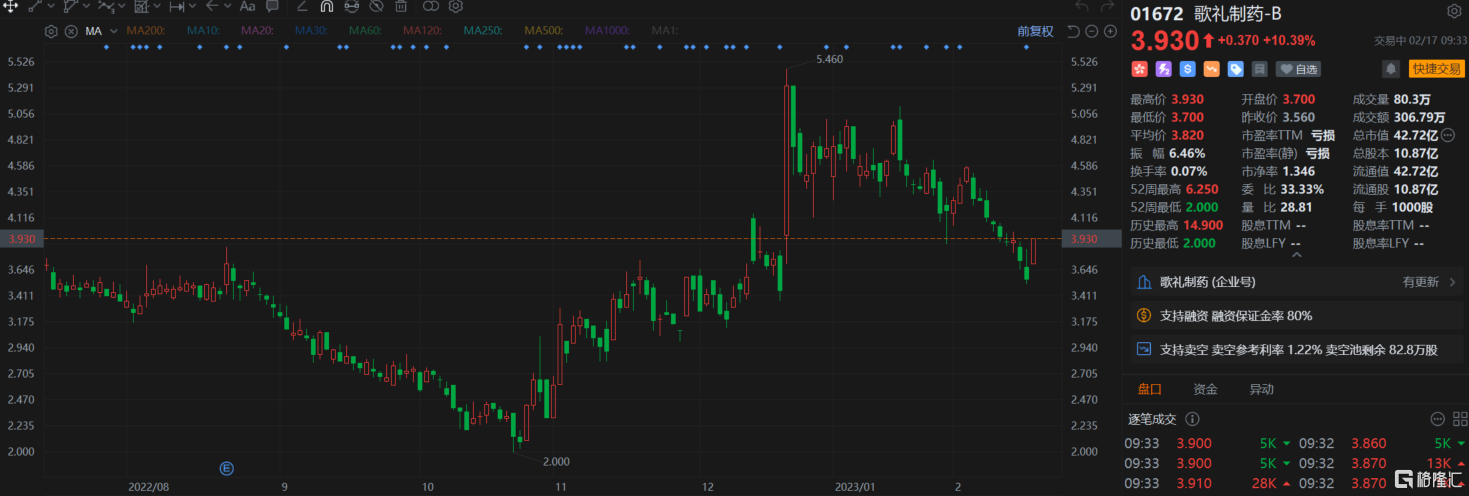
Task: Click the 5.460 high price label
Action: coord(830,60)
